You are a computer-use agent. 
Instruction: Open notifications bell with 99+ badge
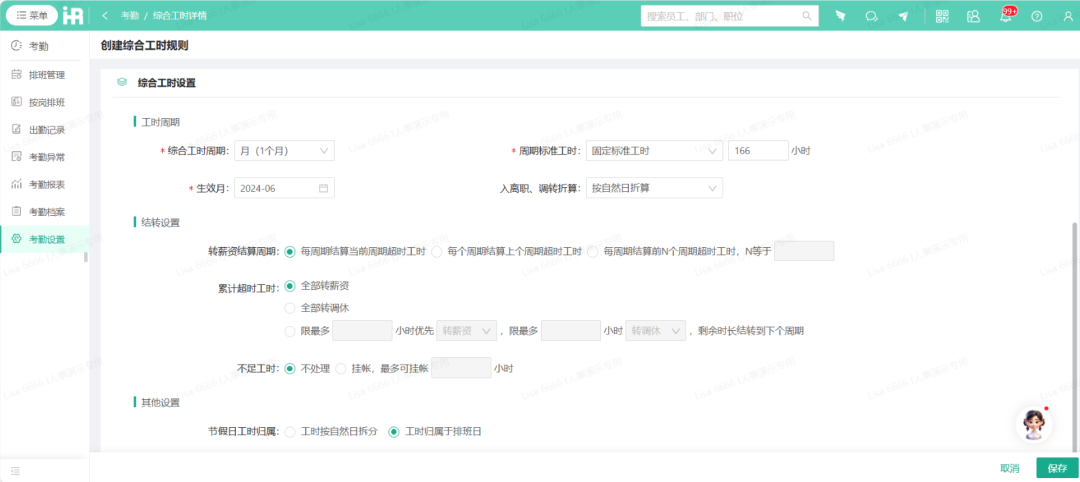click(1005, 16)
